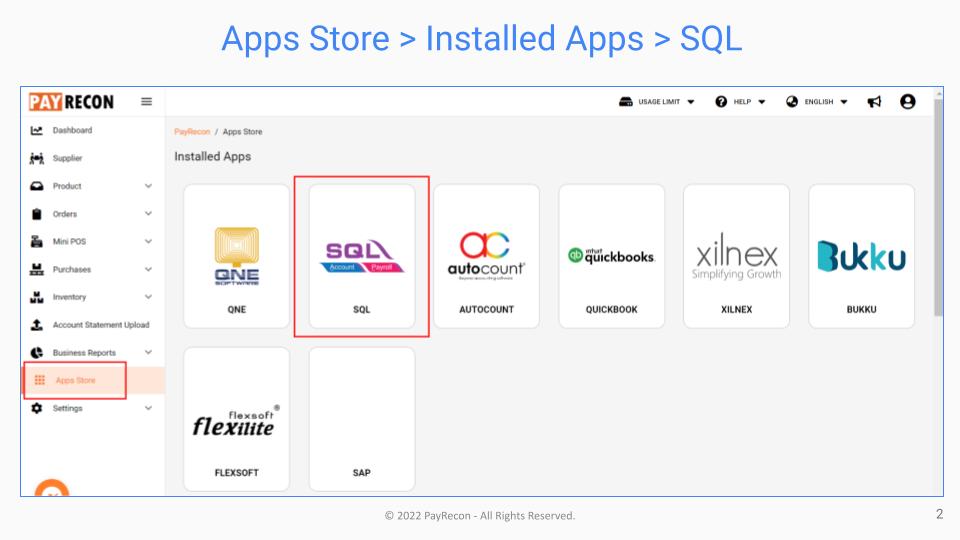This screenshot has width=960, height=540.
Task: Open the QuickBook app card
Action: pyautogui.click(x=612, y=257)
